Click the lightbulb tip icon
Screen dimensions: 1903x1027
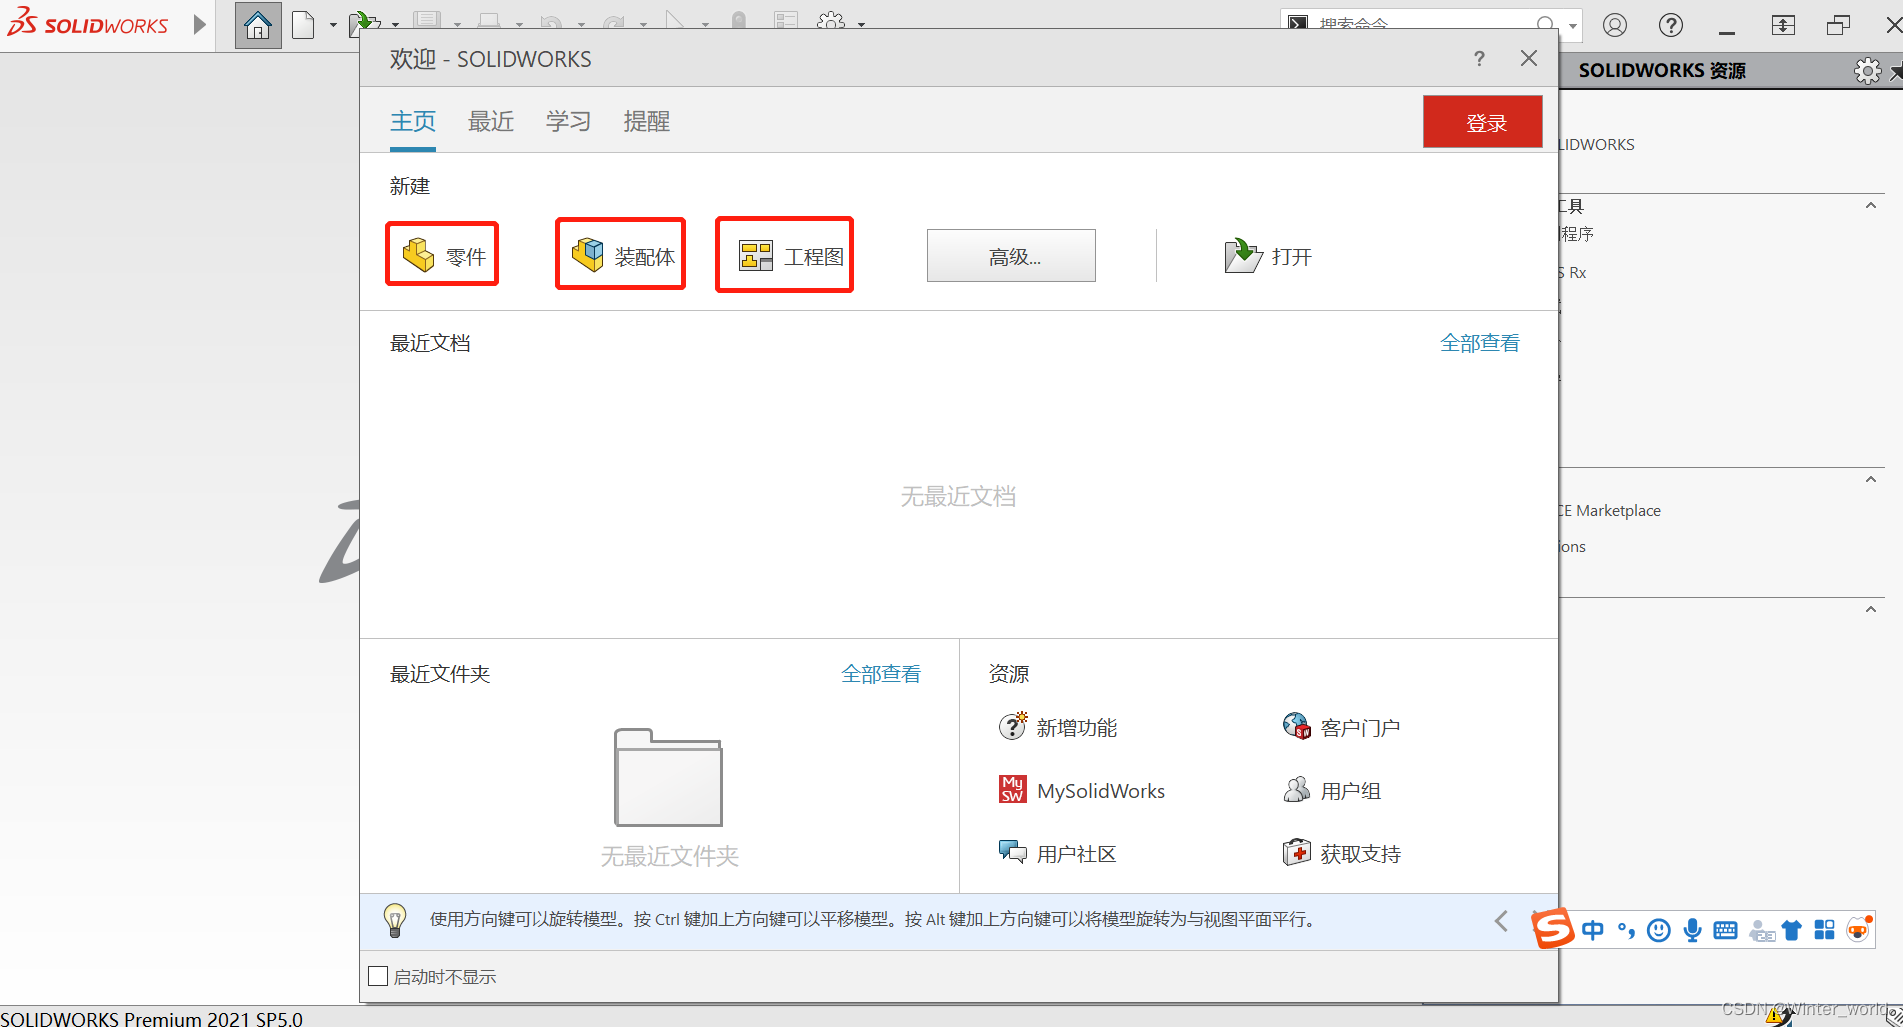[395, 920]
